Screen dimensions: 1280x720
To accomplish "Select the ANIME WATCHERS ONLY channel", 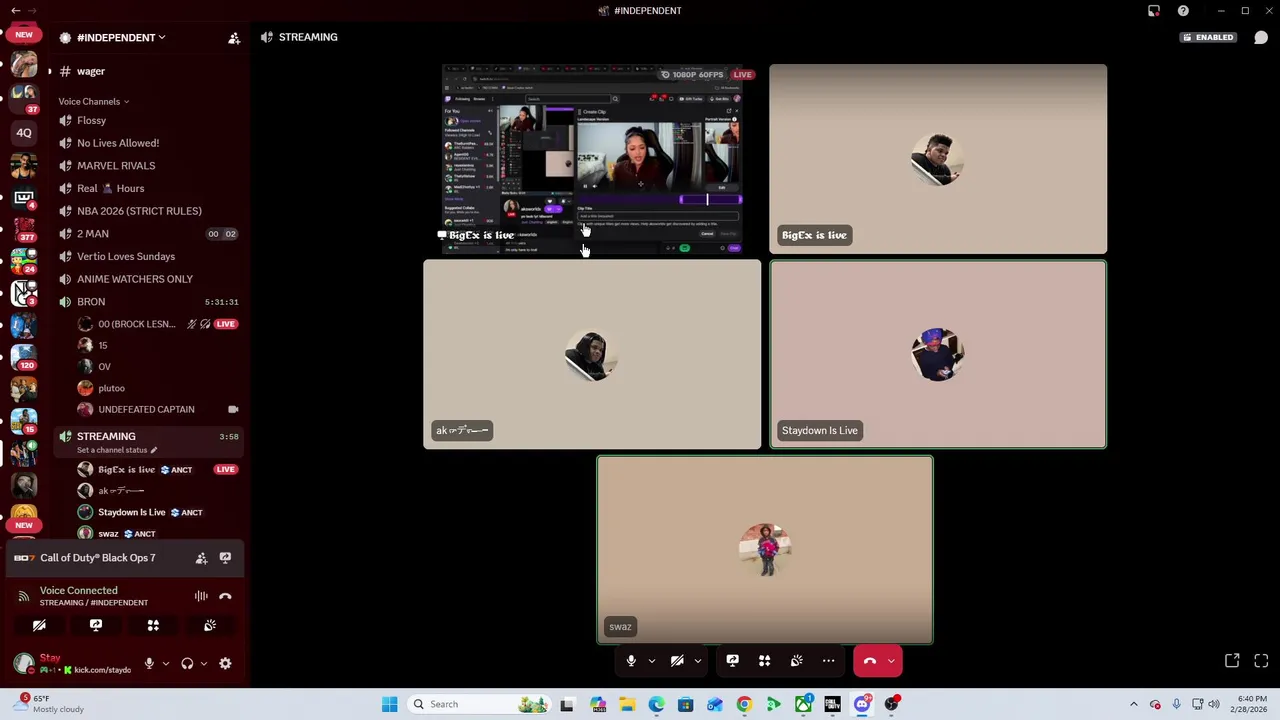I will click(148, 279).
